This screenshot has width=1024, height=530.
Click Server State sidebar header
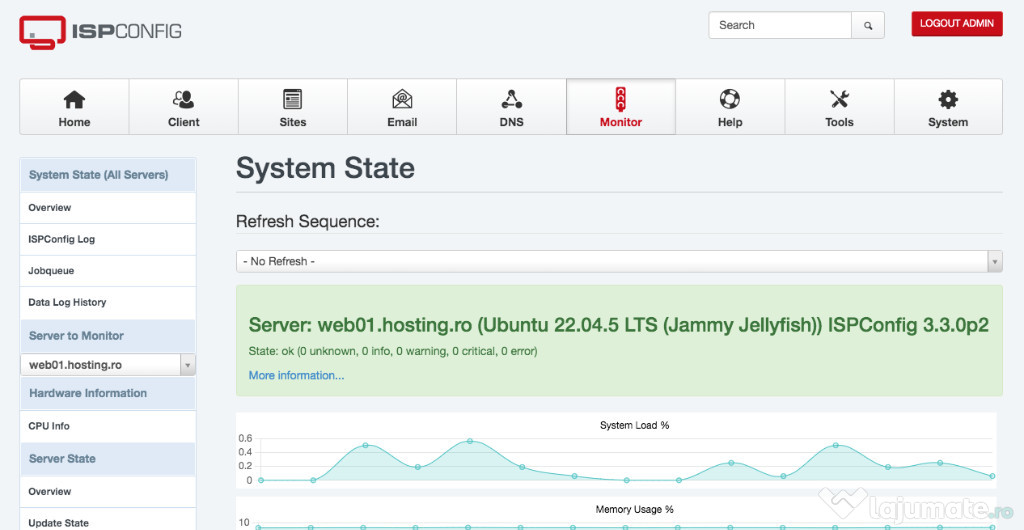(x=108, y=458)
